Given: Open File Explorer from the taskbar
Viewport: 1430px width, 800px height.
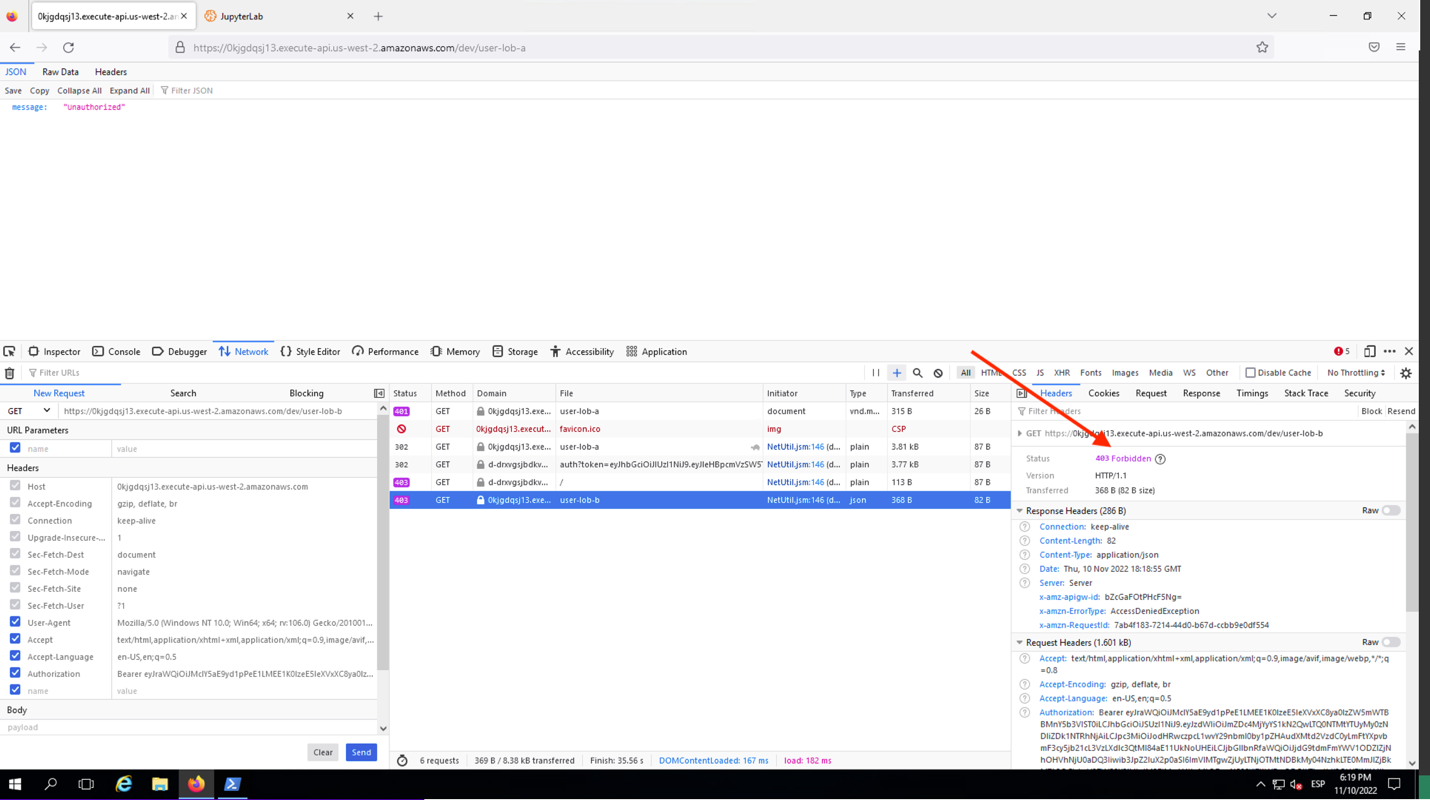Looking at the screenshot, I should click(x=160, y=785).
